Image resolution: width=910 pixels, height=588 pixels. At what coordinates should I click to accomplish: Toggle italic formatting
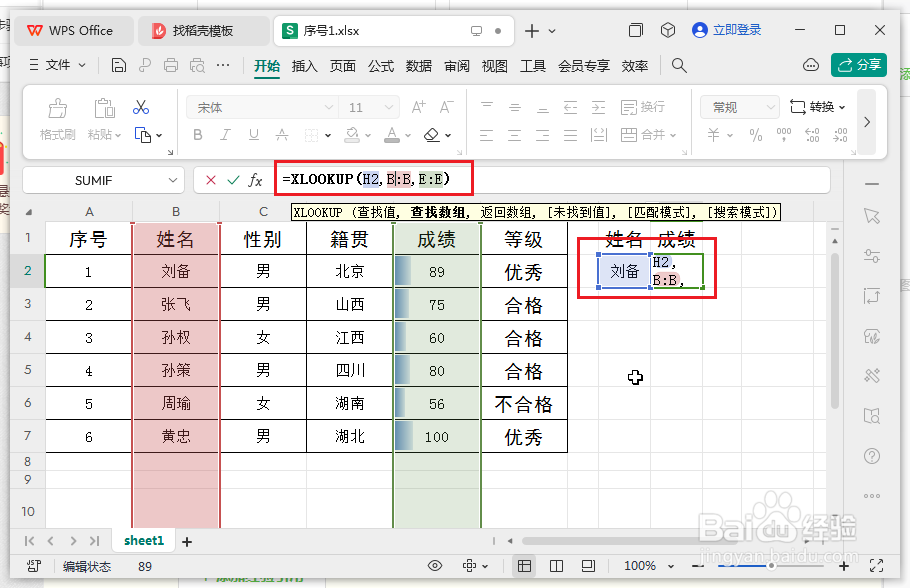[225, 135]
